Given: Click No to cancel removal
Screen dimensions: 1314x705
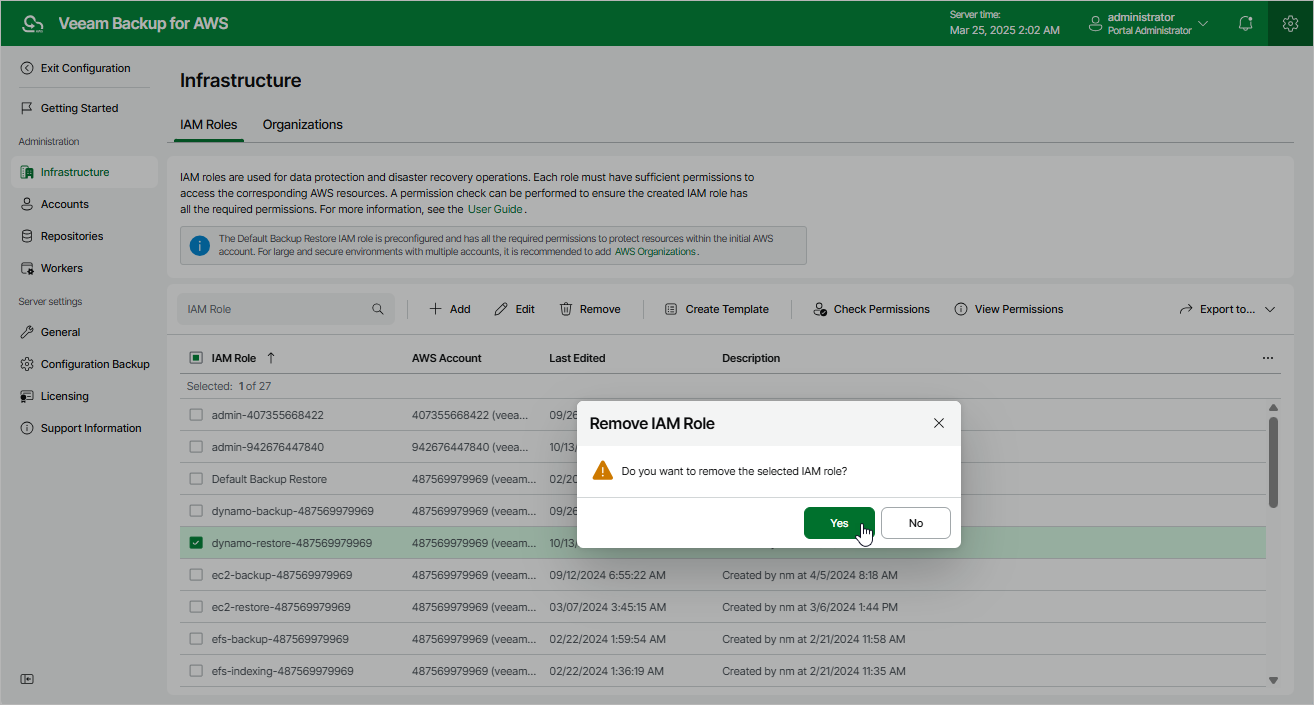Looking at the screenshot, I should (x=915, y=523).
